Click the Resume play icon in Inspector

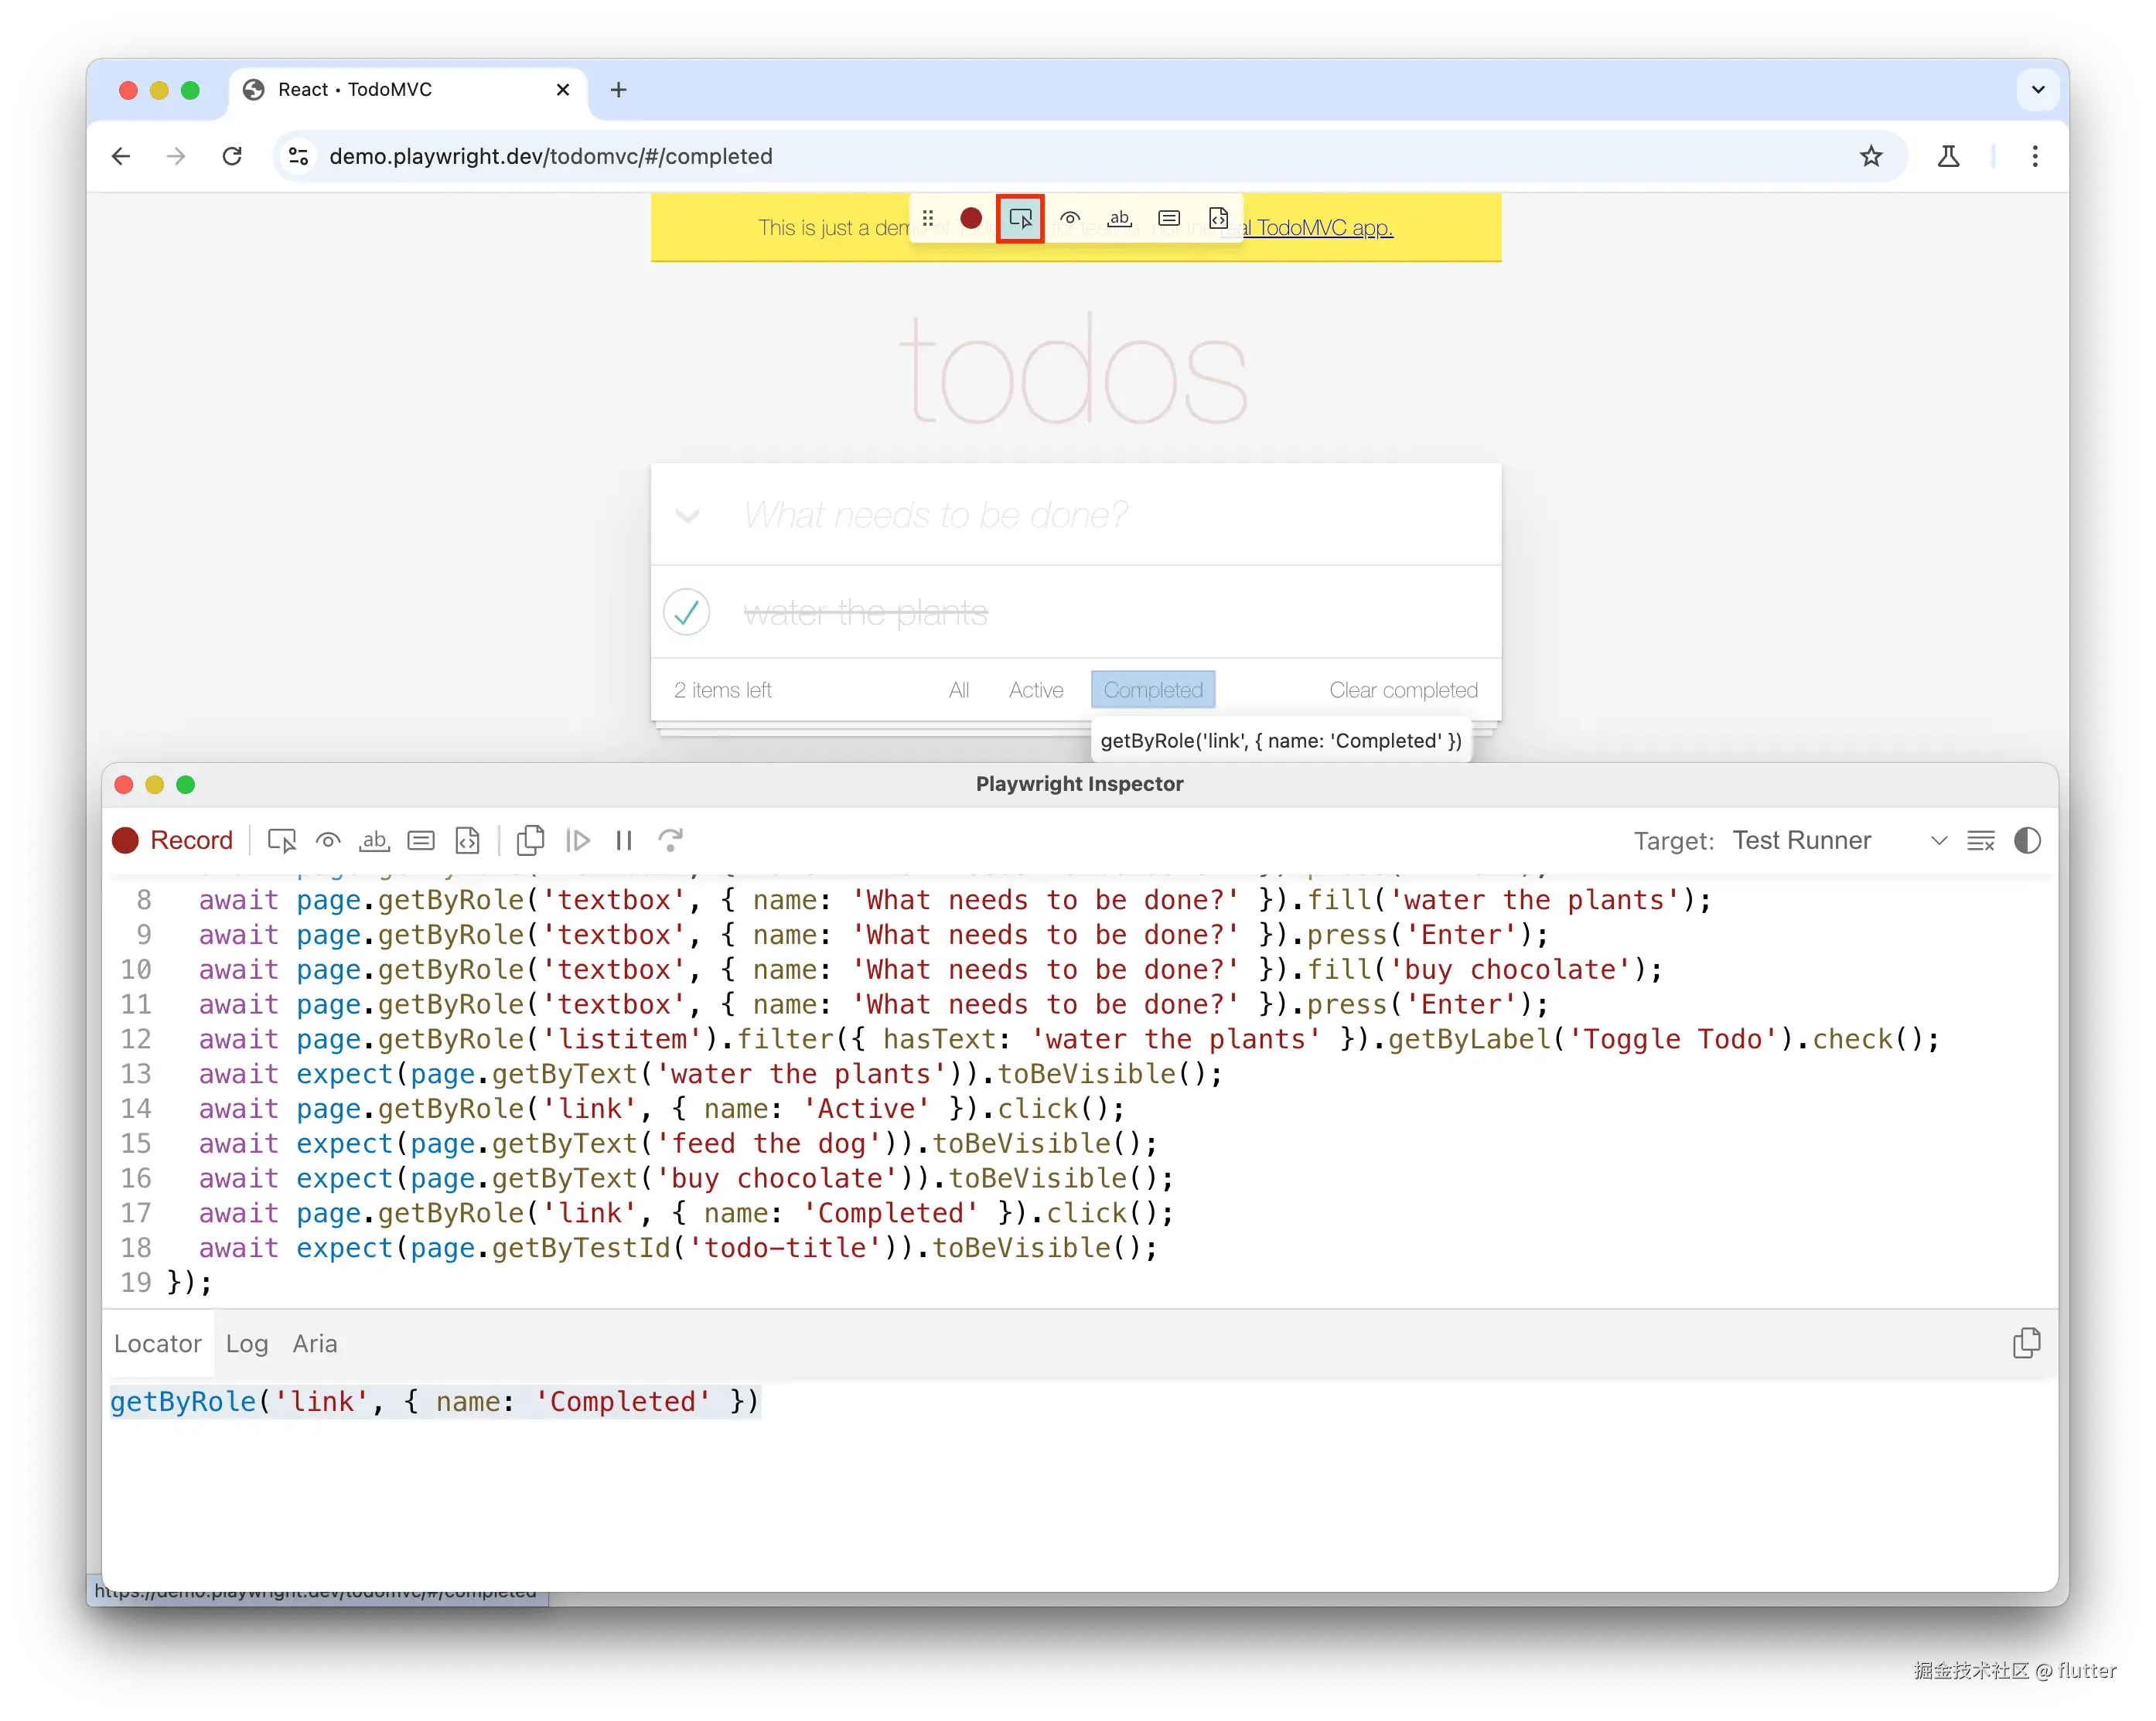click(578, 841)
